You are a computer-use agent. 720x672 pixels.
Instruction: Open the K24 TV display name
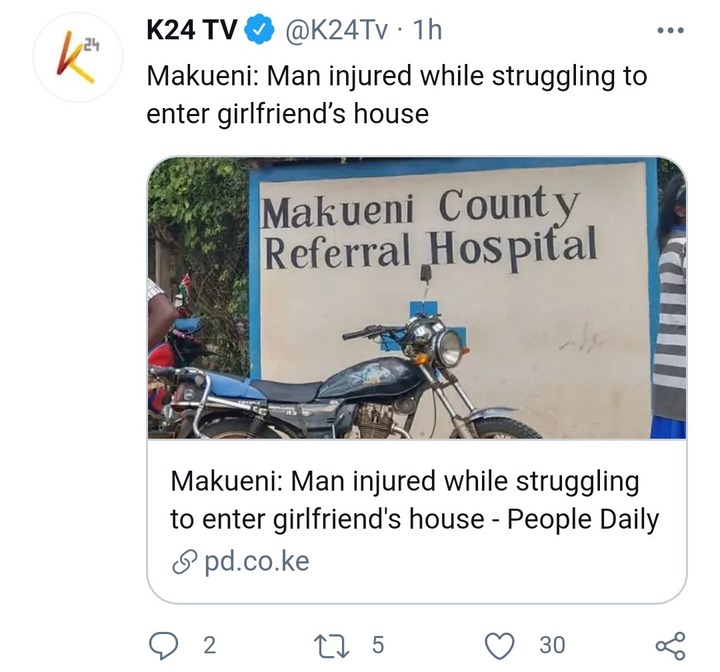coord(192,30)
